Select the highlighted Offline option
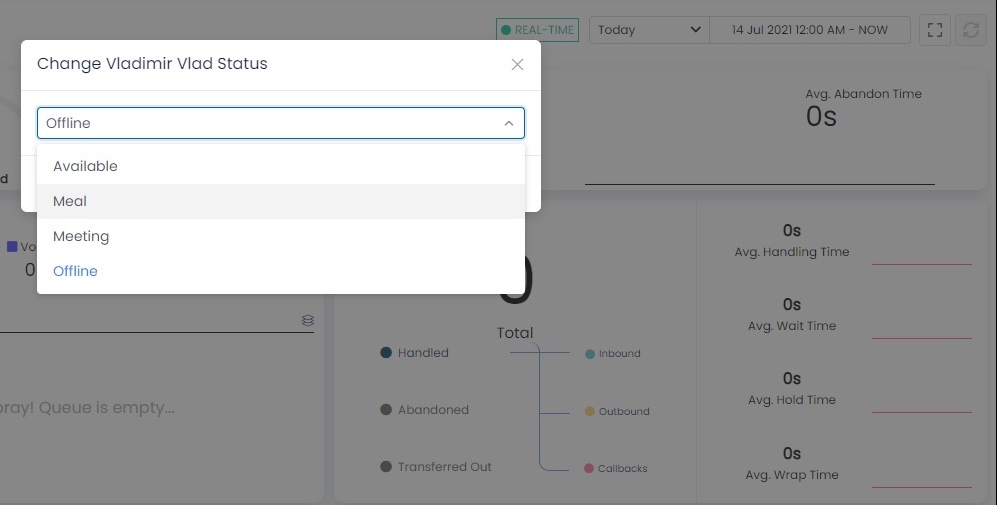 pyautogui.click(x=280, y=271)
